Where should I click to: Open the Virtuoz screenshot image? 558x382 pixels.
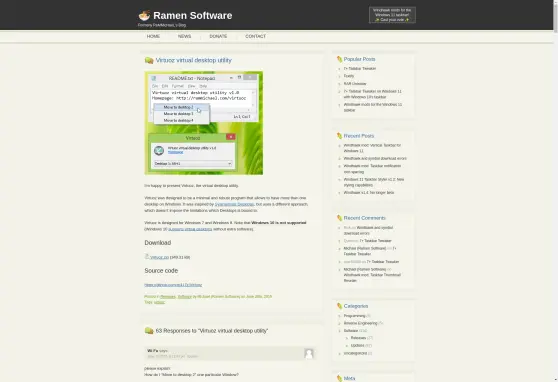click(204, 123)
